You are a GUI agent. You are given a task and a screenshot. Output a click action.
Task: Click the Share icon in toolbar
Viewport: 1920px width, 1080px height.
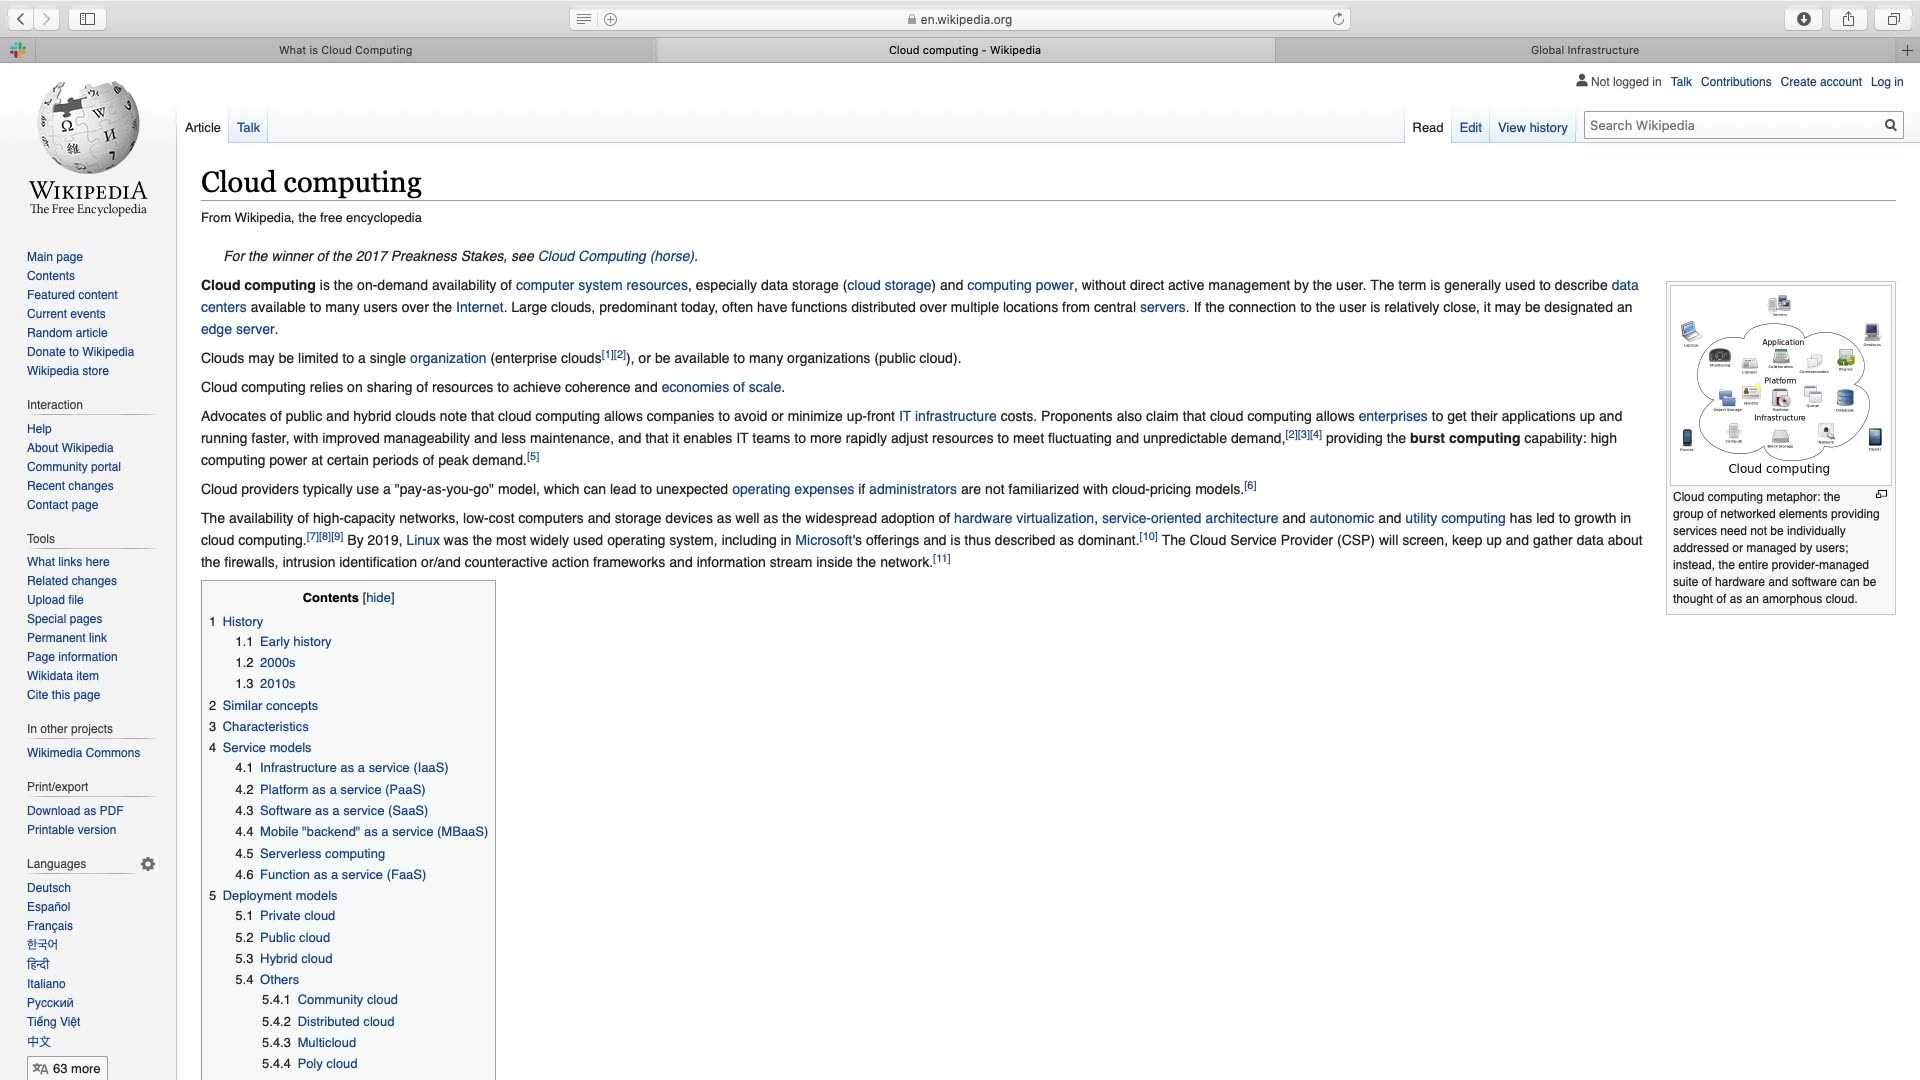pos(1848,19)
